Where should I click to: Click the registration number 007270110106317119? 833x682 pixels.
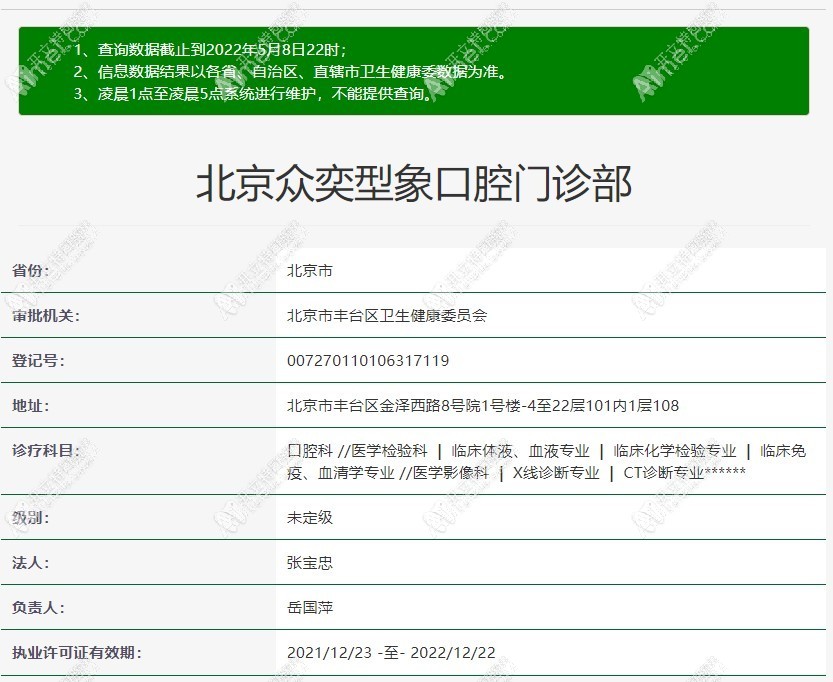click(x=368, y=361)
